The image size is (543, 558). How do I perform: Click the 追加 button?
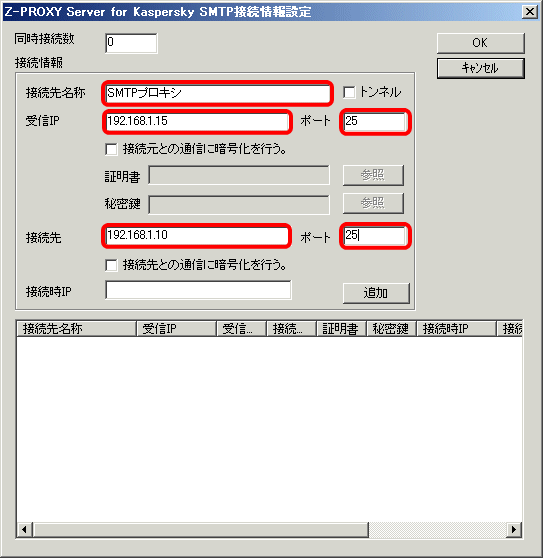point(376,293)
